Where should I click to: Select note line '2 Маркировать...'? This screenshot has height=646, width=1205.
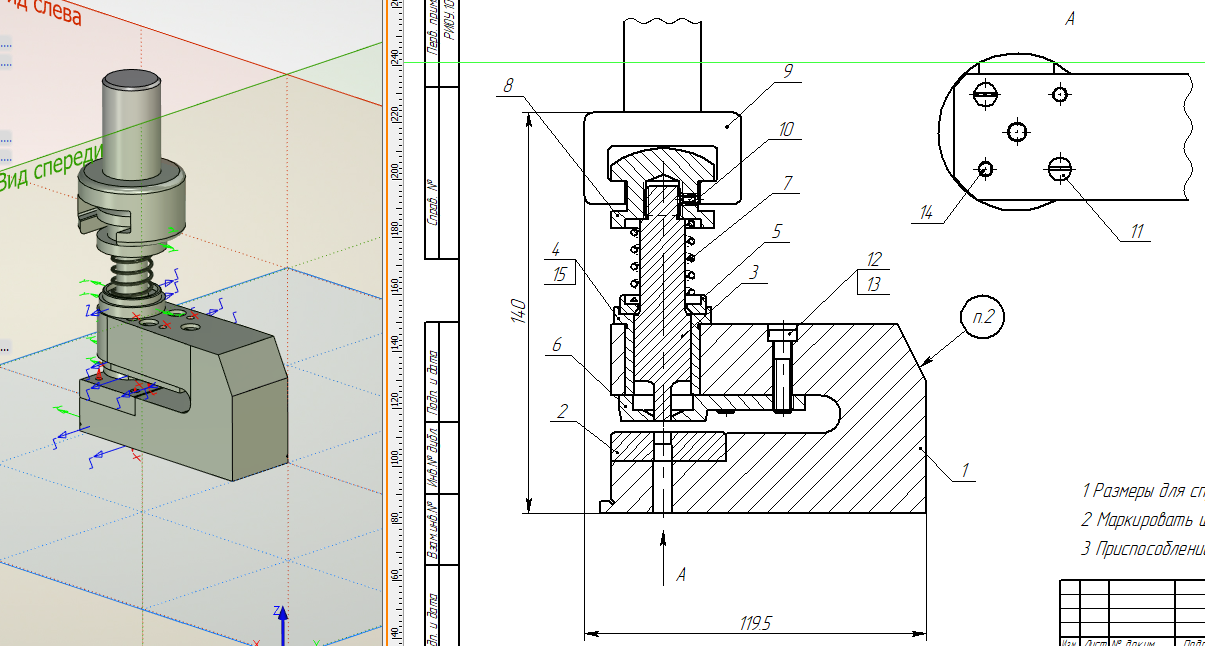1143,520
